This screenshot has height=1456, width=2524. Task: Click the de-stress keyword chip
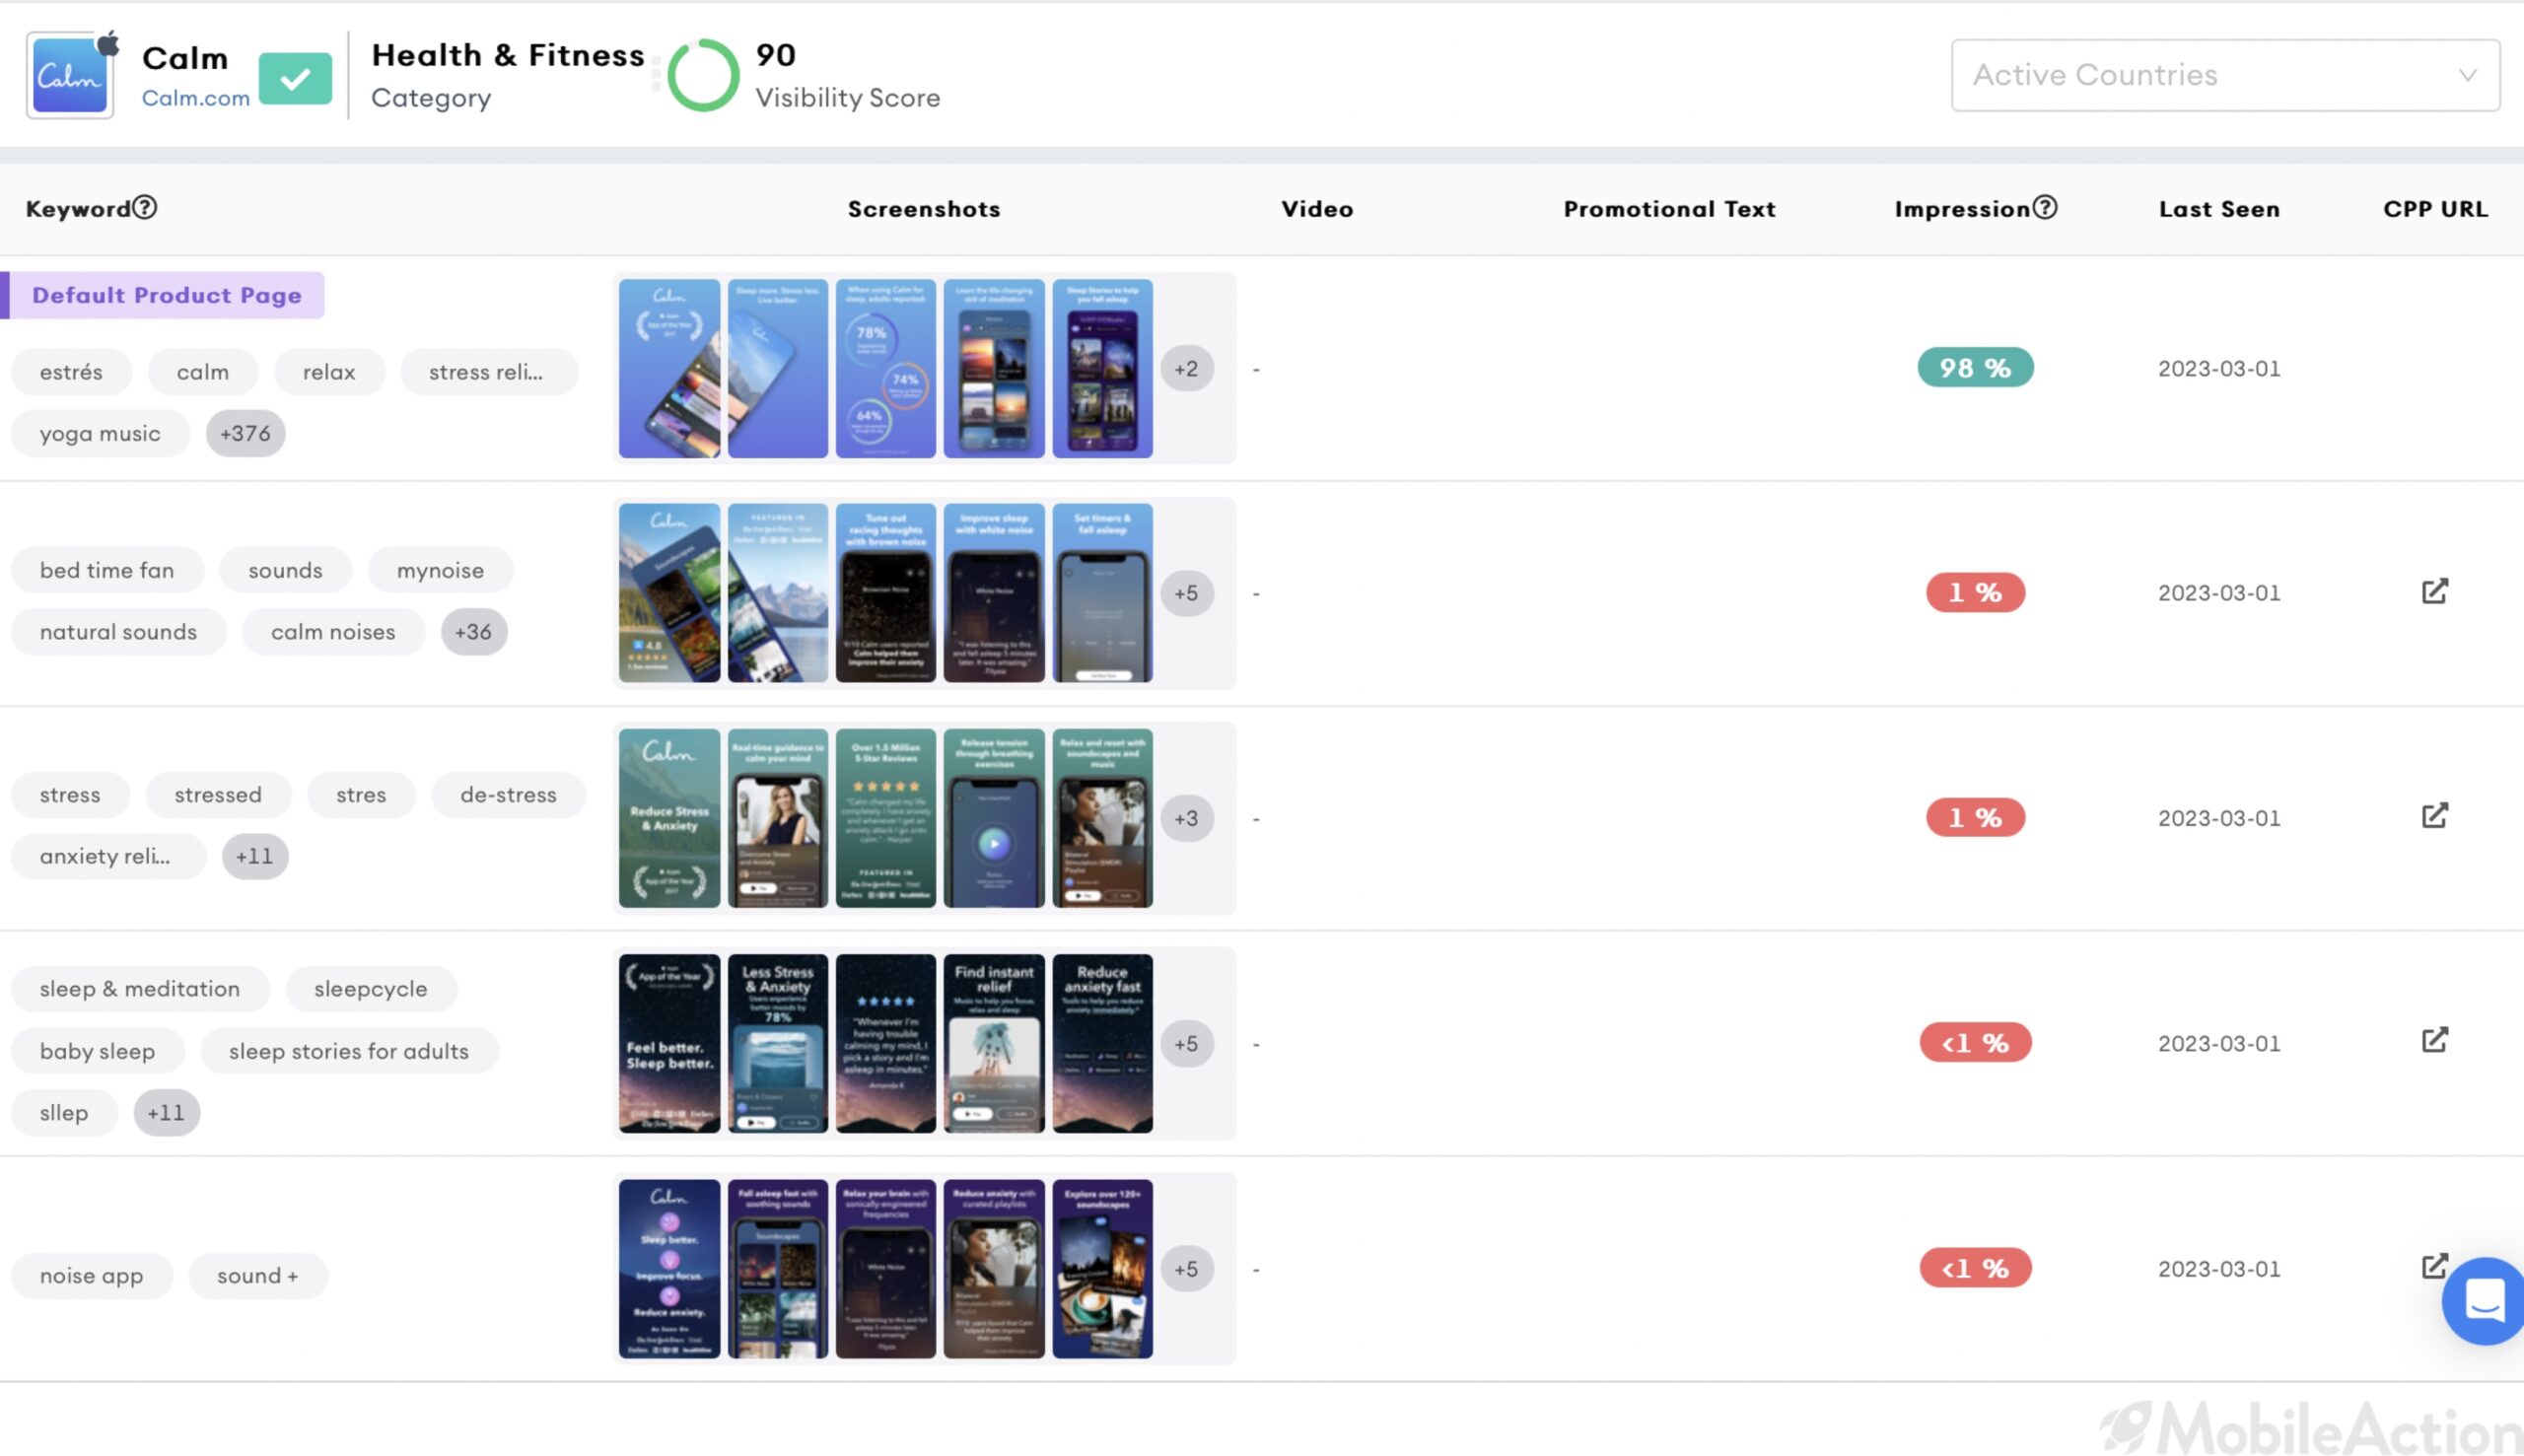(508, 795)
